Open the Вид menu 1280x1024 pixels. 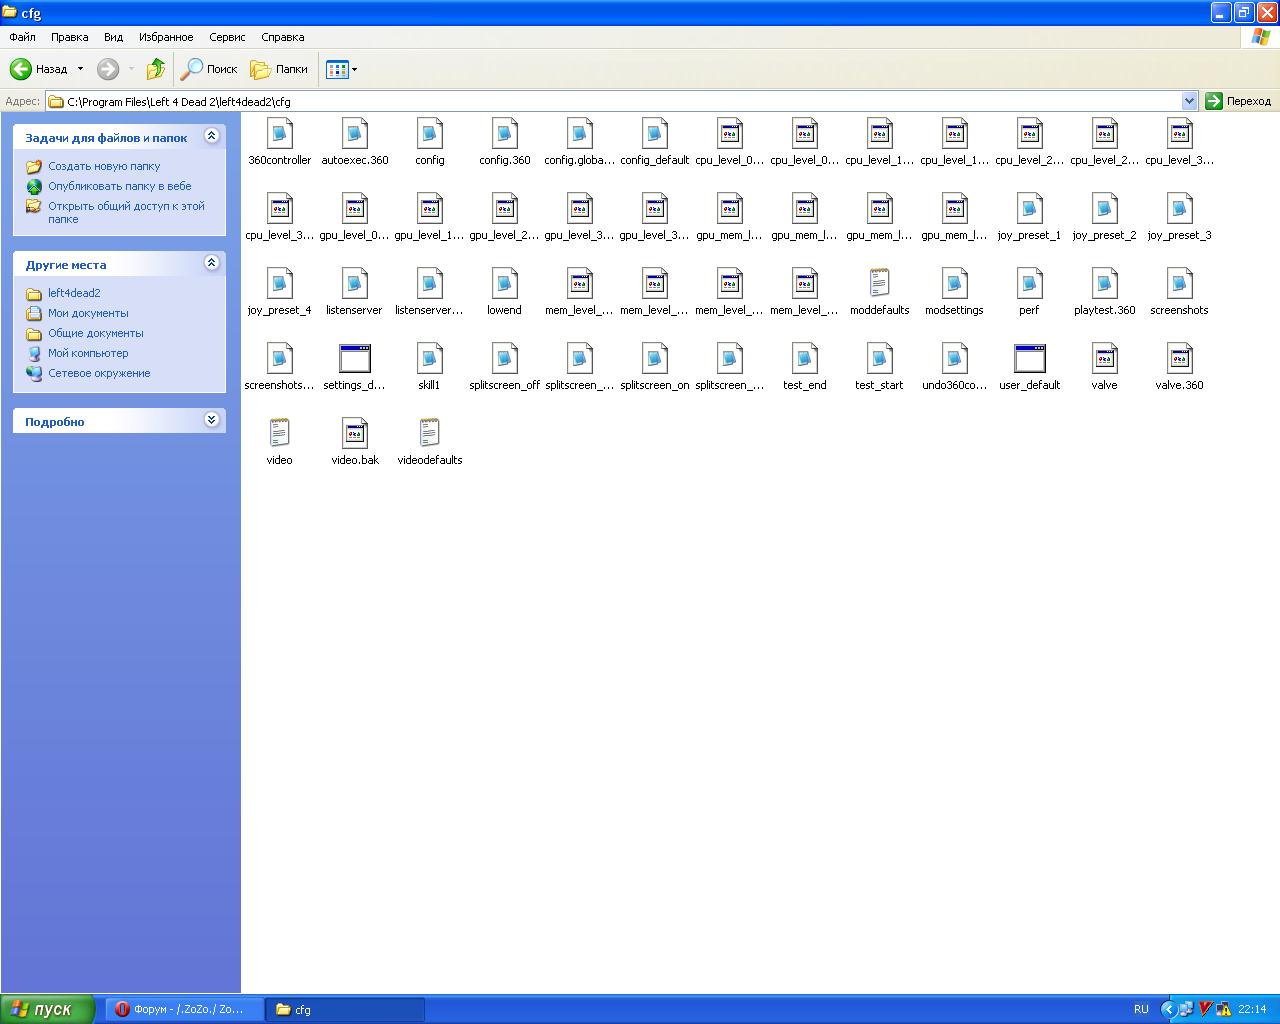click(113, 37)
